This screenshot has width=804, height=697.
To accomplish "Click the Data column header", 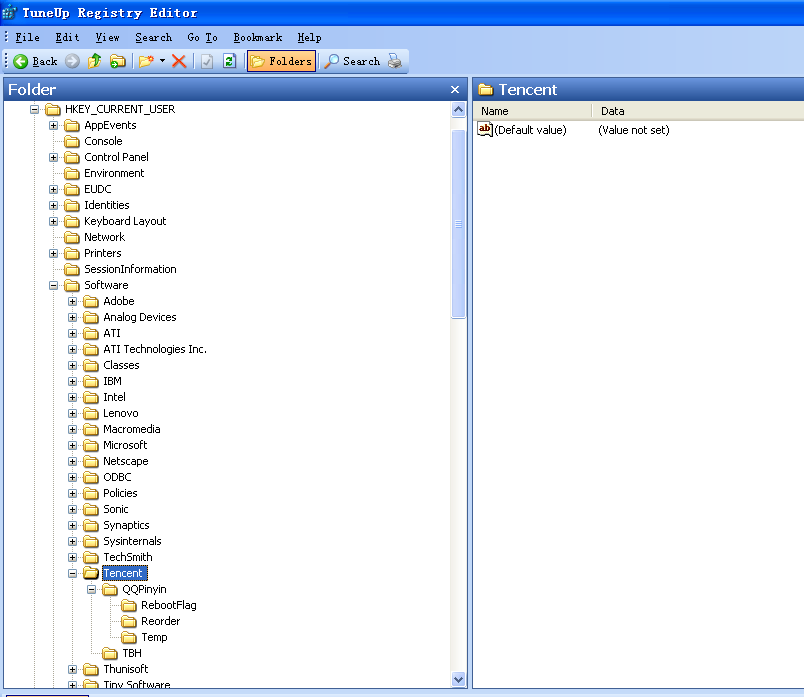I will 612,111.
